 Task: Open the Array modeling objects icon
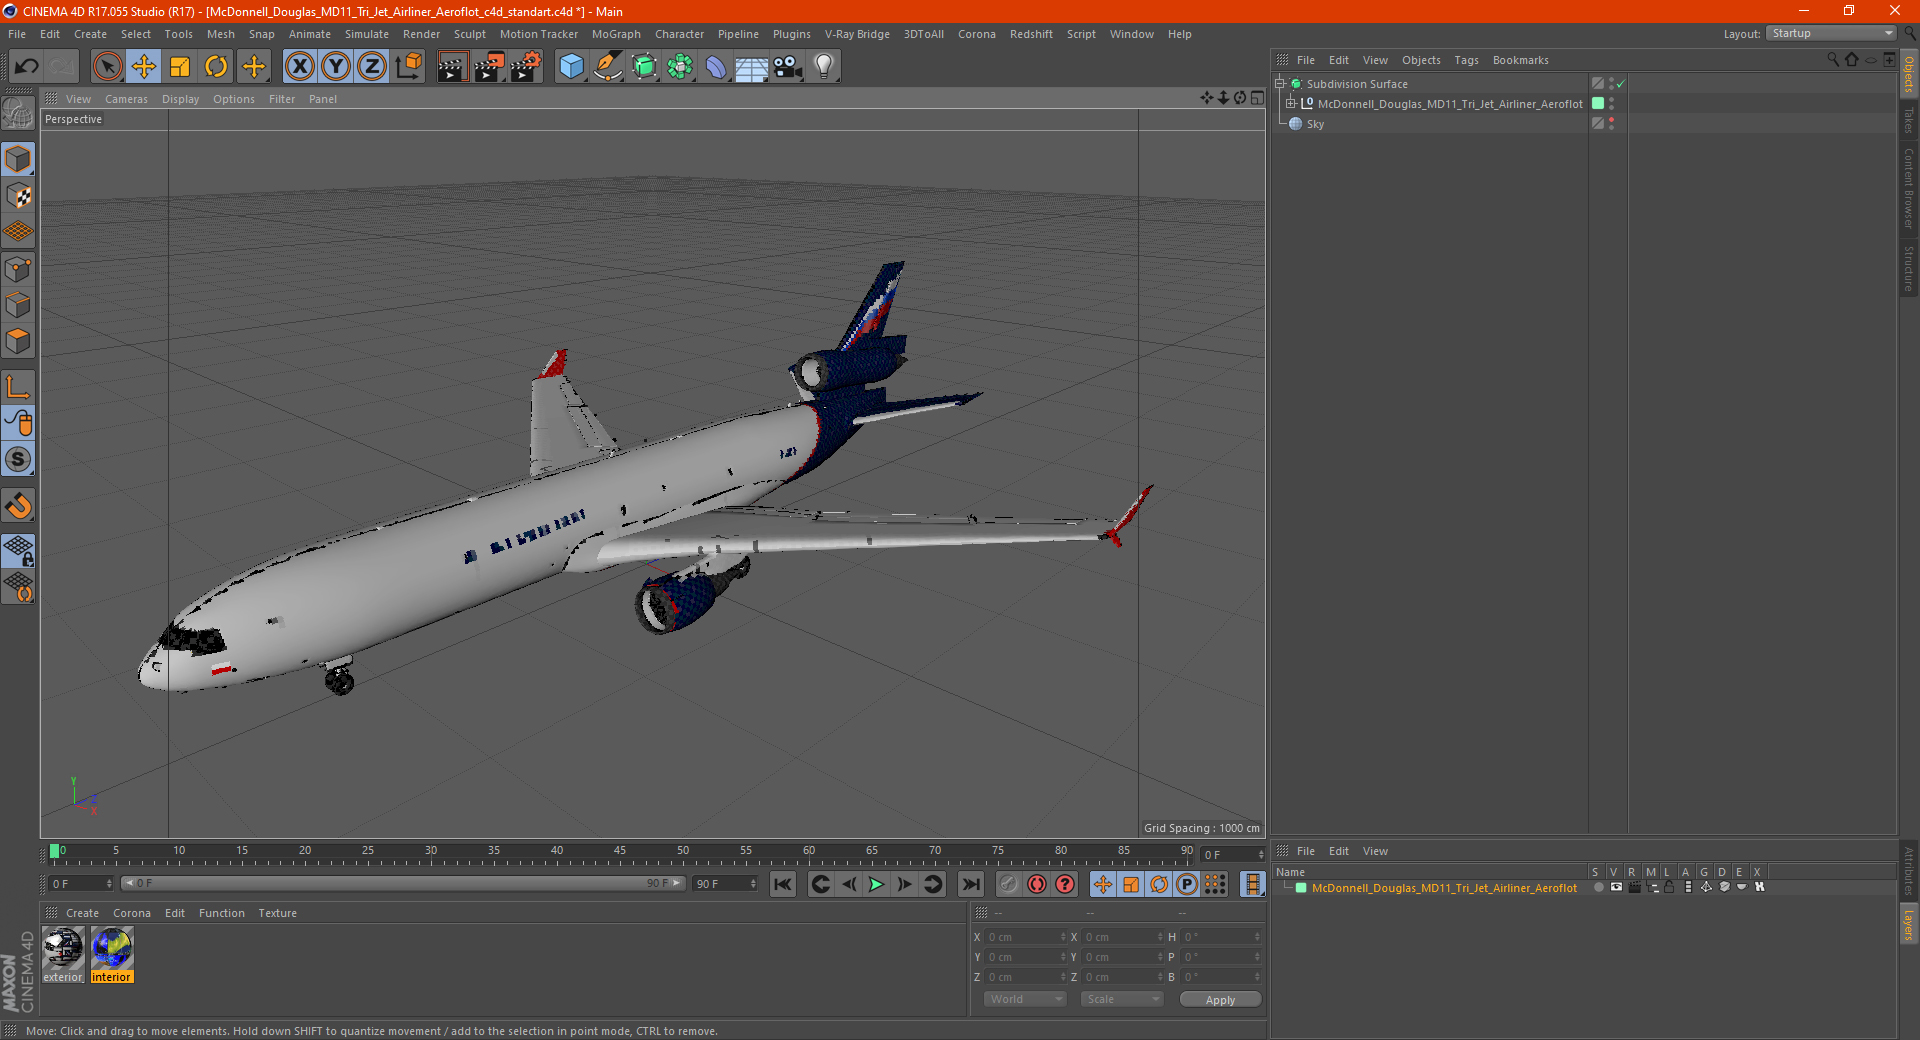pos(680,67)
